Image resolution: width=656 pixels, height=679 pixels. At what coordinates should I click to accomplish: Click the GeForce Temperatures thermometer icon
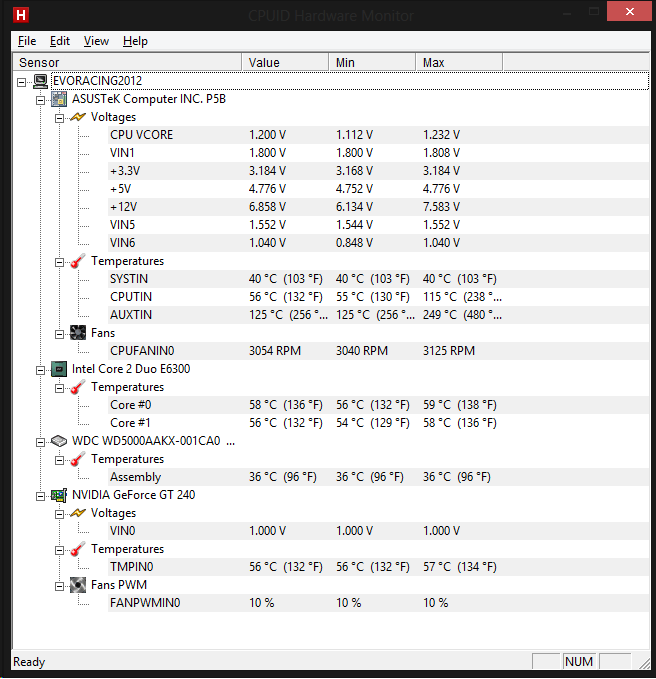coord(78,549)
